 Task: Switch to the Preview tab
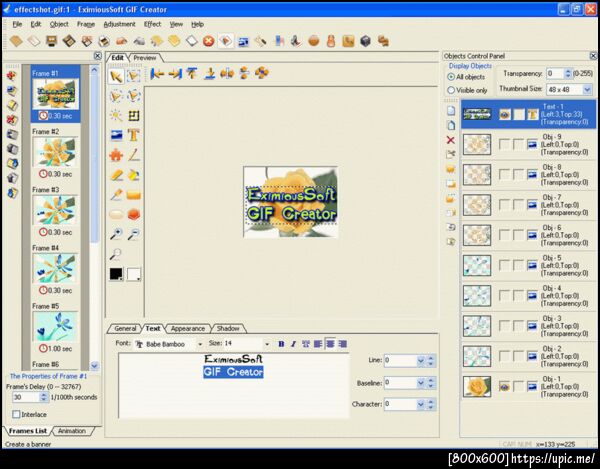145,58
